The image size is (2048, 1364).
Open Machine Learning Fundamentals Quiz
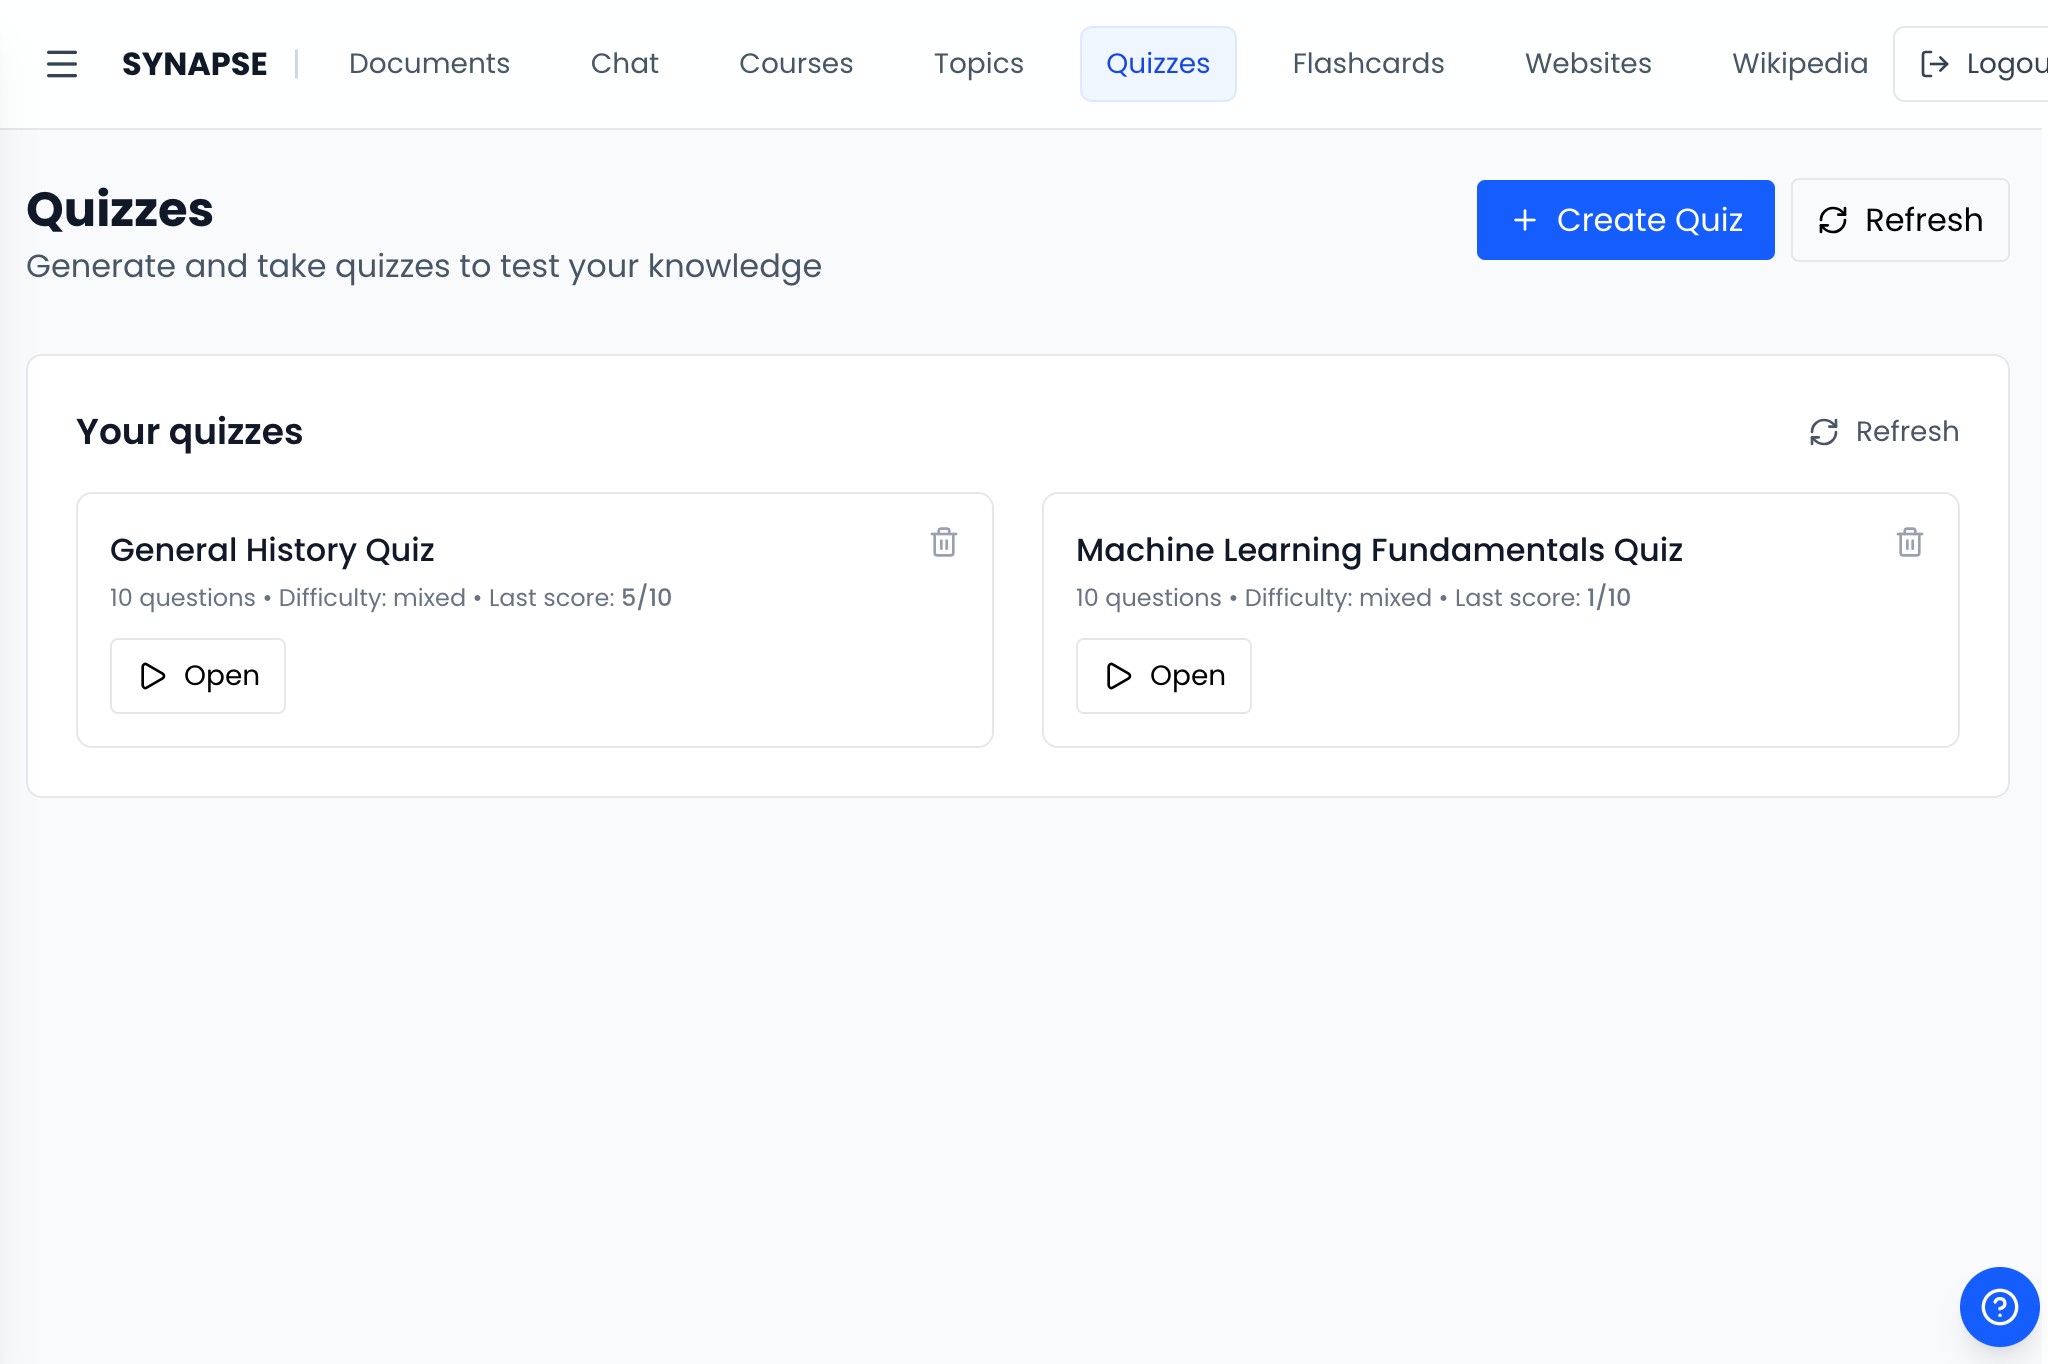click(1163, 676)
